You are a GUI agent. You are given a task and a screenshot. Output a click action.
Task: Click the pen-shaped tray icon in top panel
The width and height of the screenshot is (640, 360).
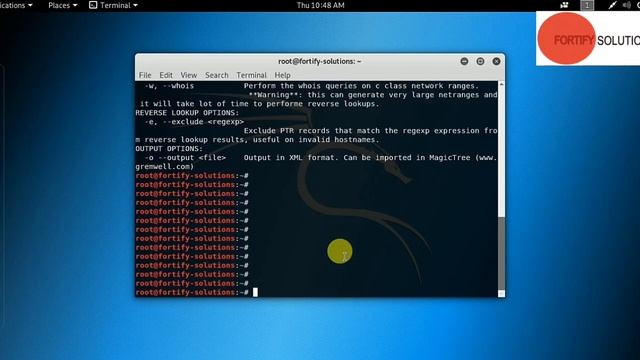click(x=612, y=5)
